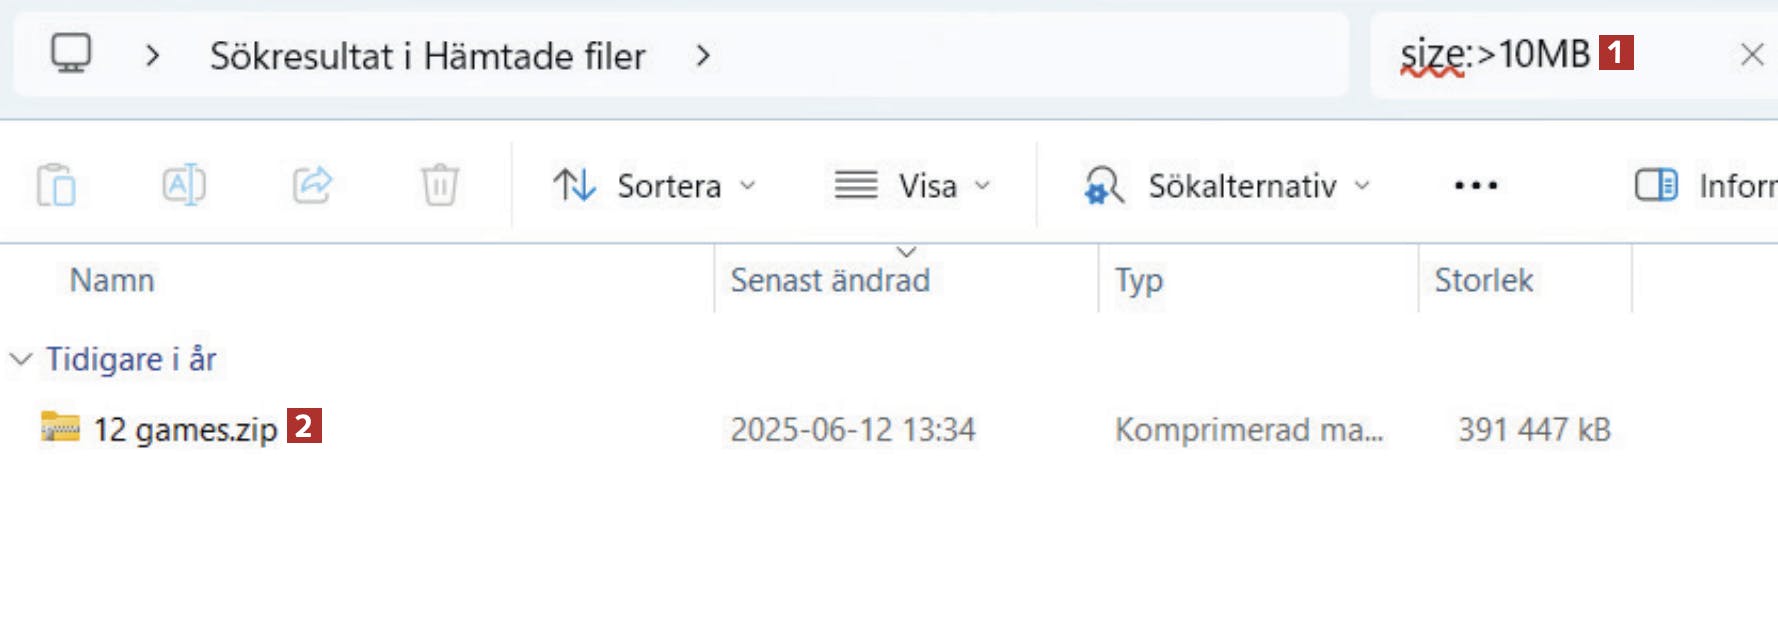The image size is (1778, 618).
Task: Sort by the Typ column header
Action: [1139, 281]
